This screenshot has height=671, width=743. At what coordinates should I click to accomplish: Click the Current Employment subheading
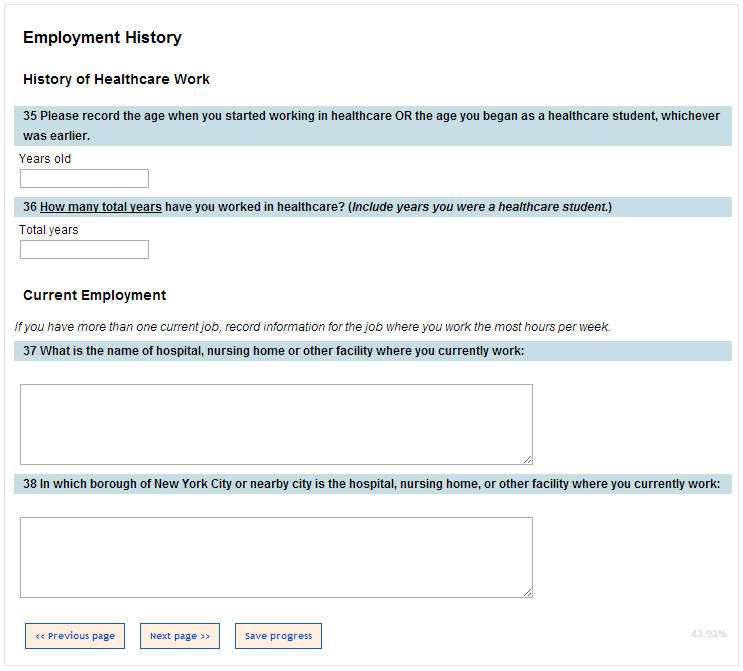pyautogui.click(x=94, y=295)
